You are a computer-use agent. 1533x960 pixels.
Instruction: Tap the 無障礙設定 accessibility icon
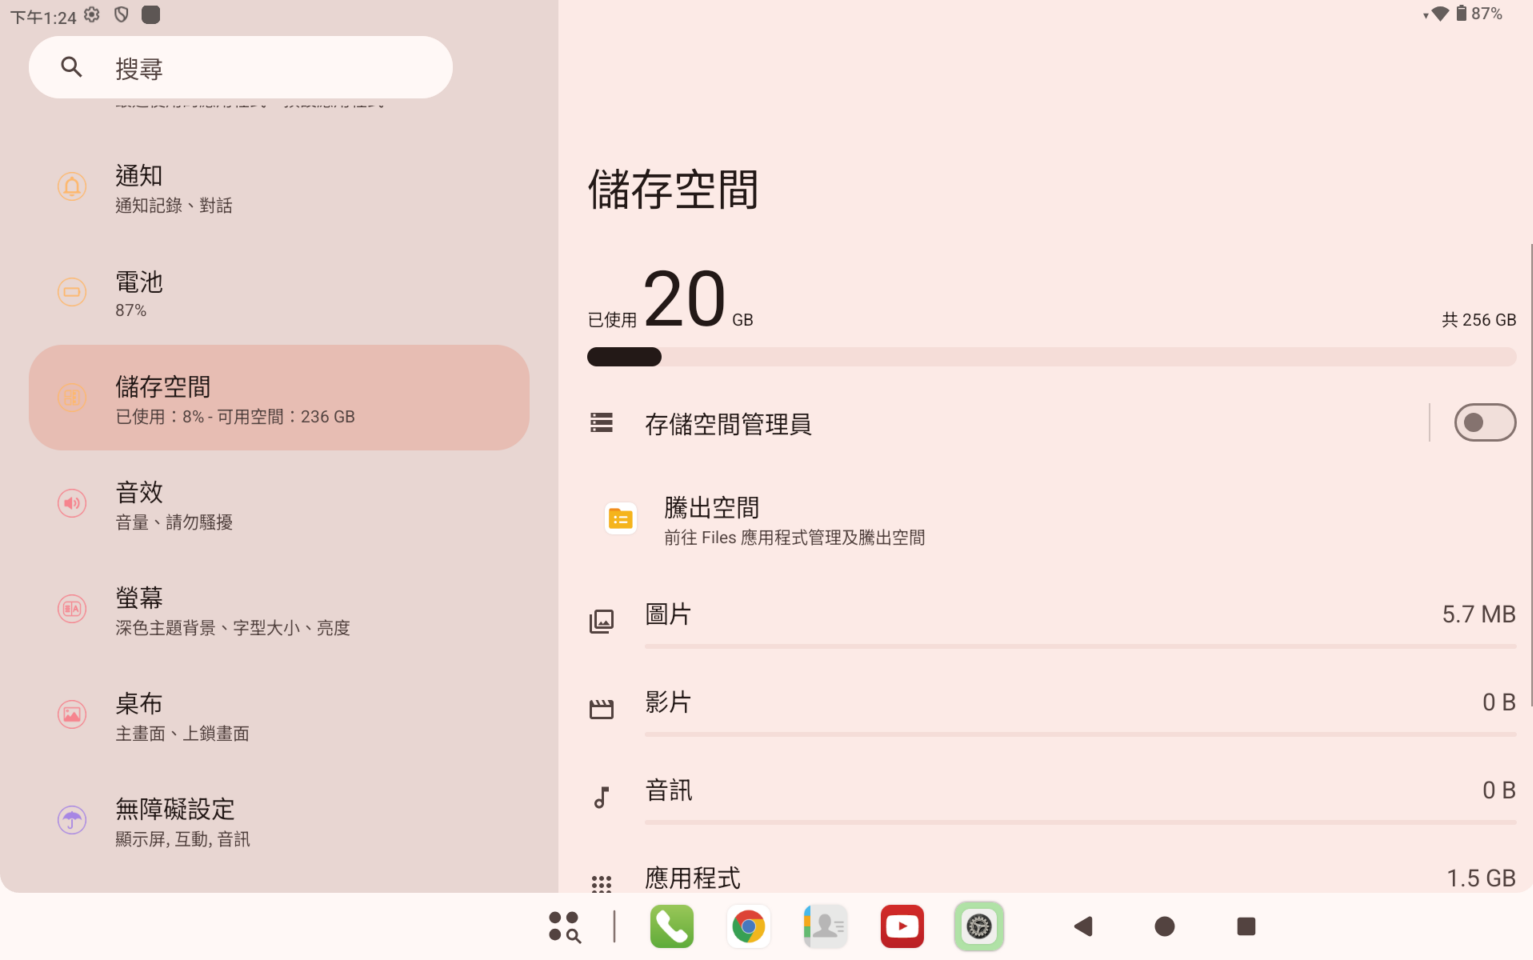pos(72,820)
